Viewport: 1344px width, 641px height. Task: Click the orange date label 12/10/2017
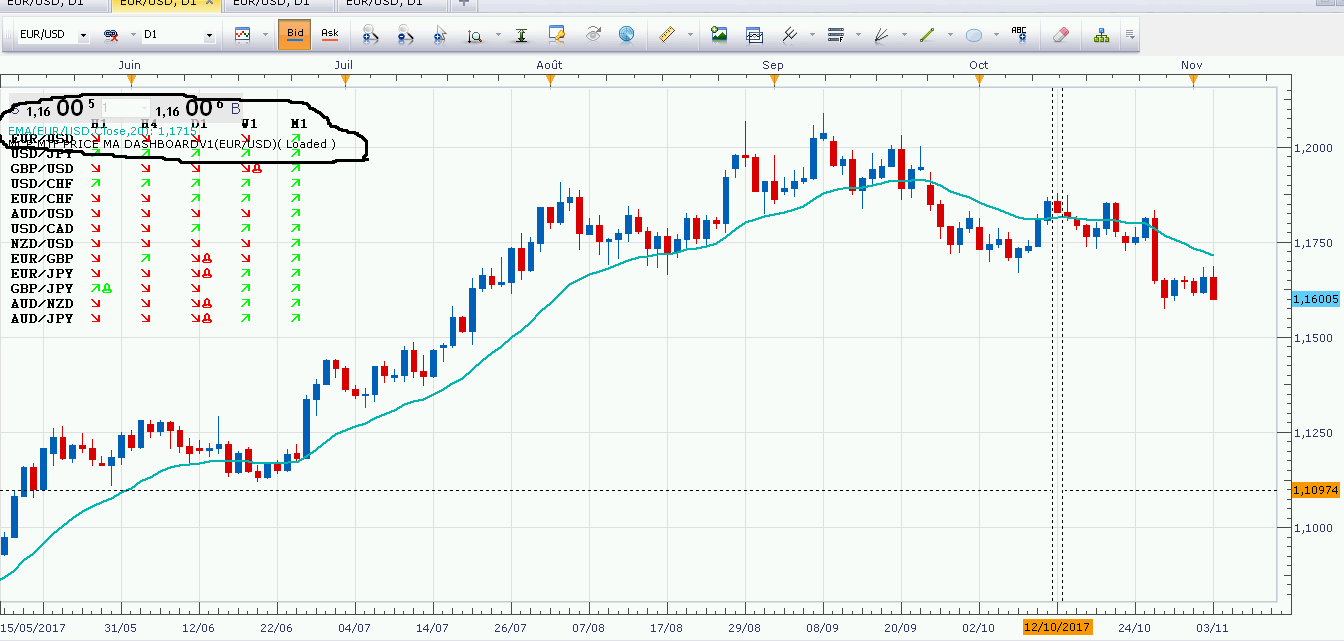point(1057,627)
